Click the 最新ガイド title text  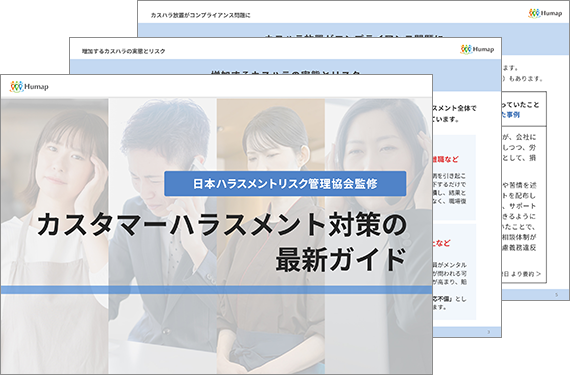click(341, 259)
